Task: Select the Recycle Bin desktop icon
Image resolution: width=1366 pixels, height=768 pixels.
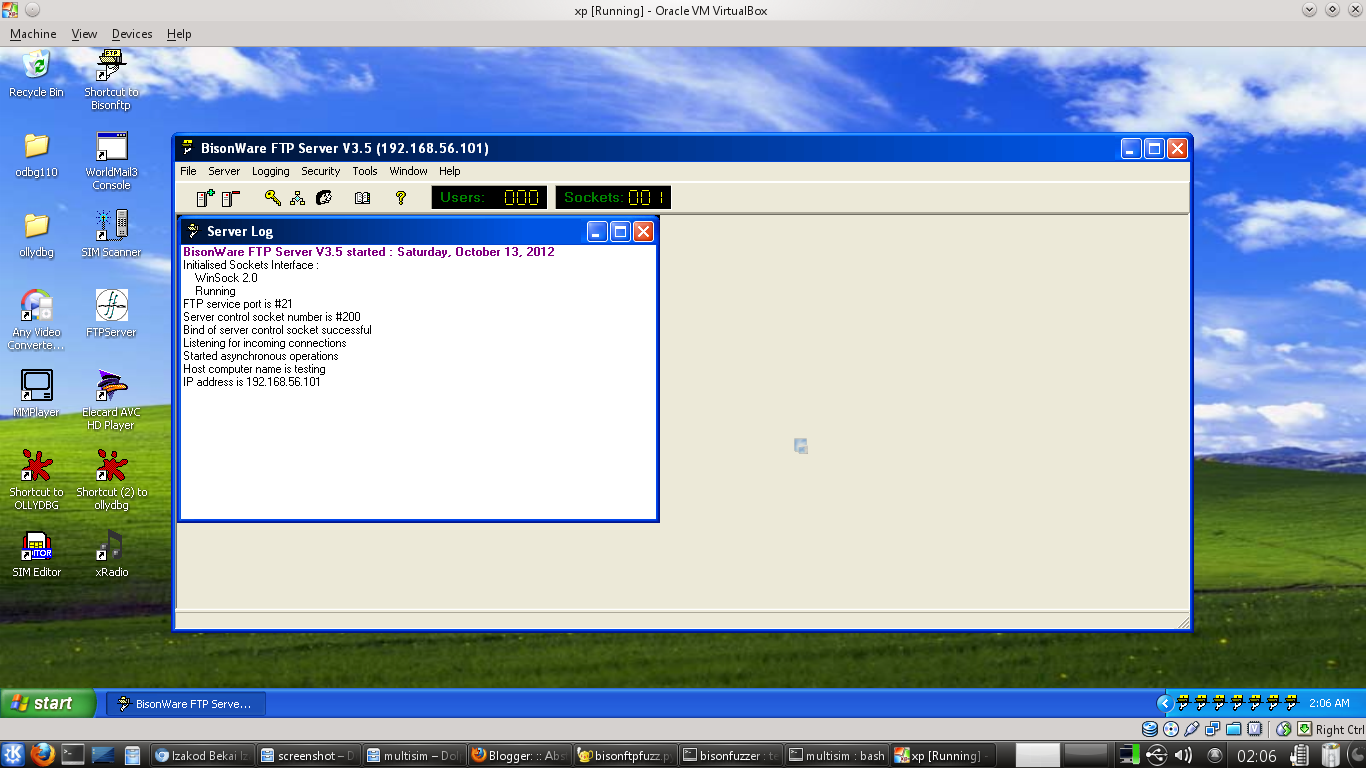Action: click(36, 75)
